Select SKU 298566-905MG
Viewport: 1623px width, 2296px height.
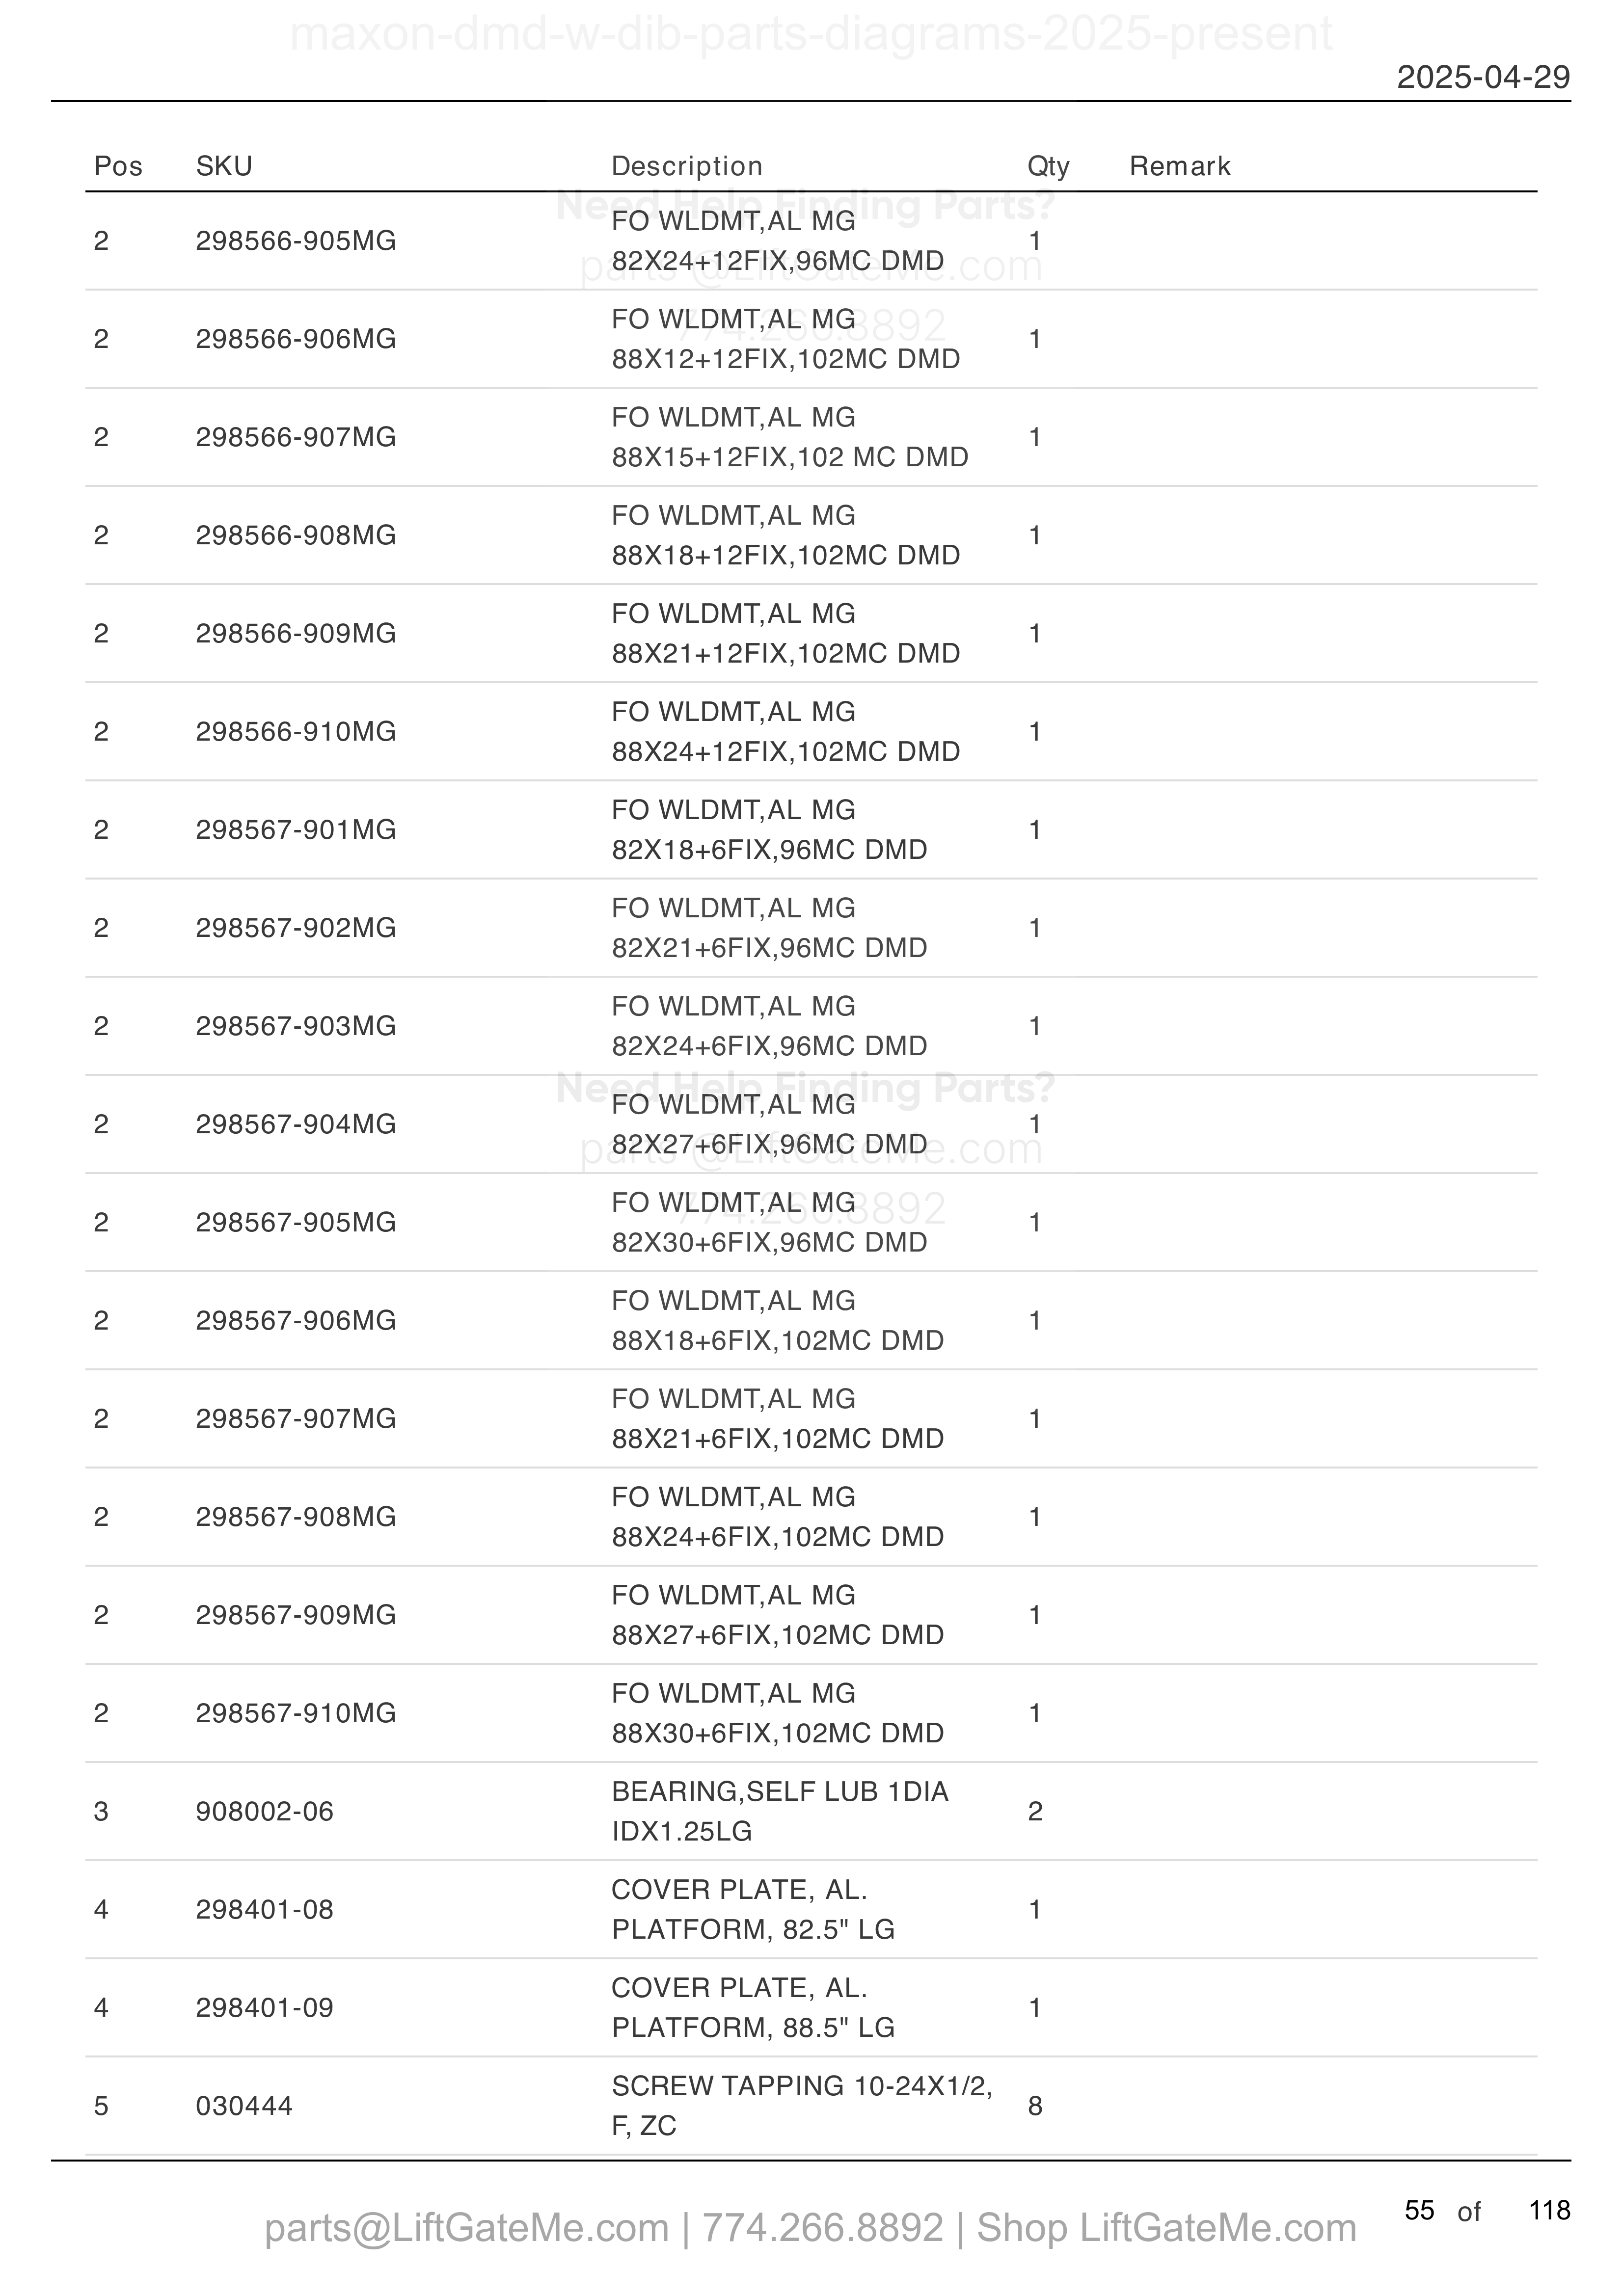tap(295, 241)
